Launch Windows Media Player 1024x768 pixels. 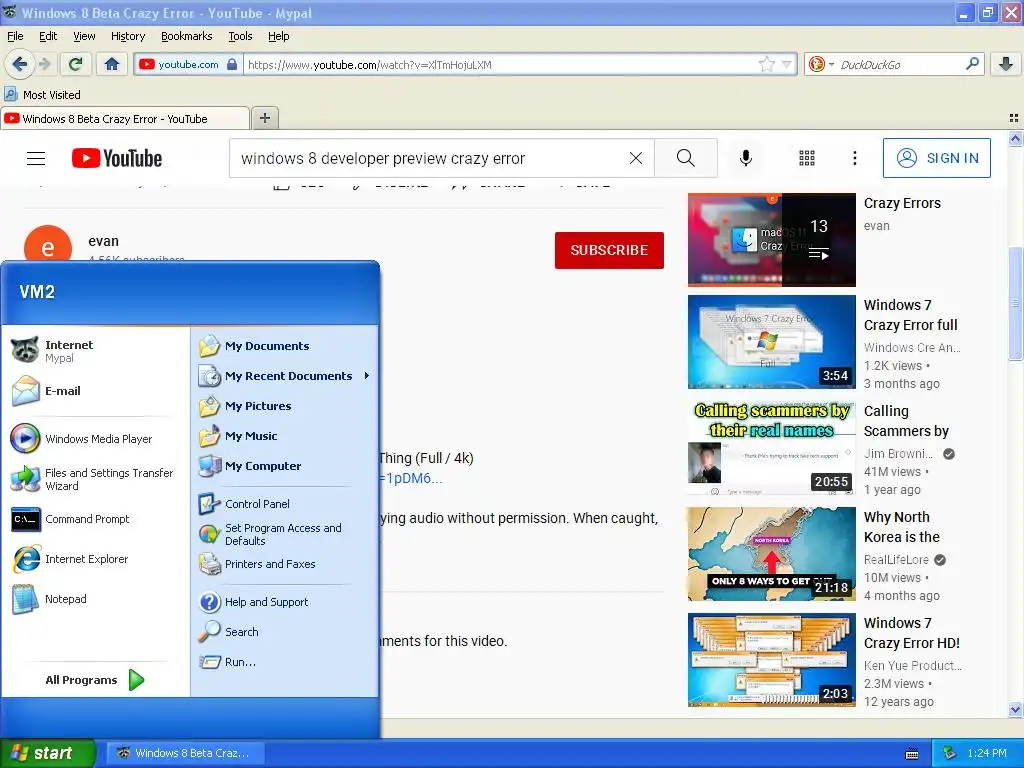[94, 439]
